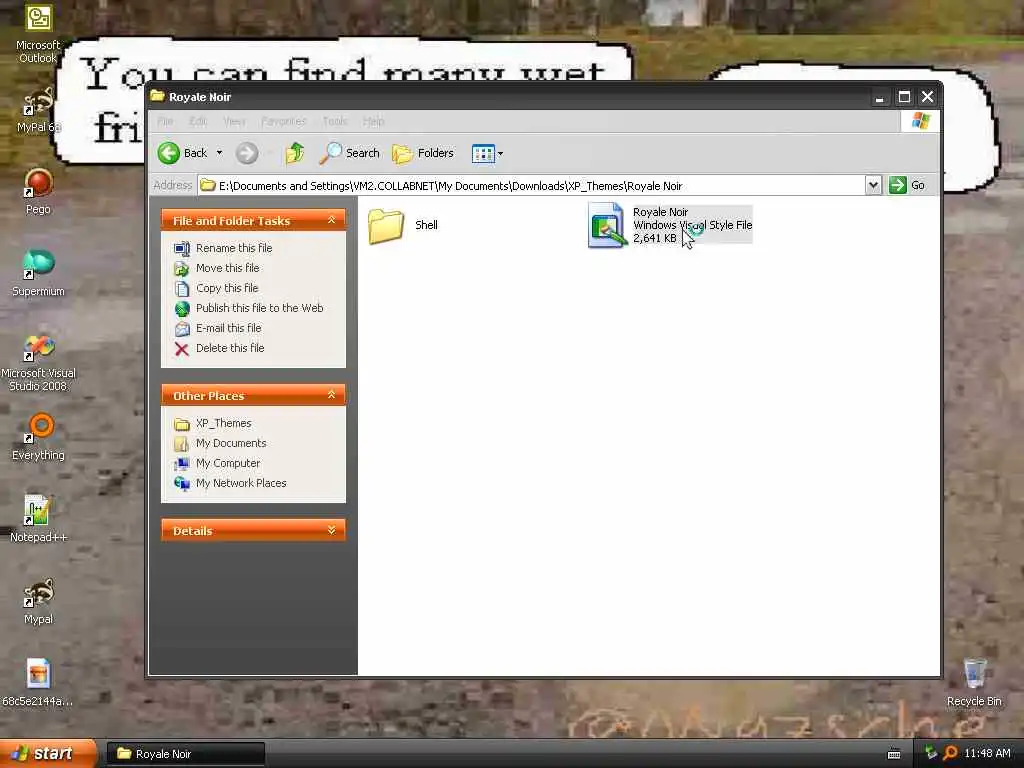Viewport: 1024px width, 768px height.
Task: Expand the Views dropdown arrow
Action: [x=500, y=154]
